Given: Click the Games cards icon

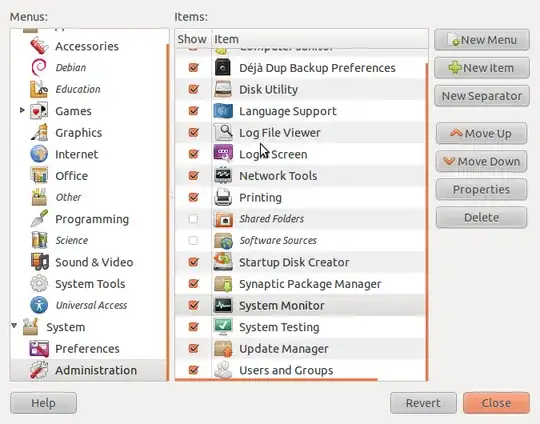Looking at the screenshot, I should [39, 111].
